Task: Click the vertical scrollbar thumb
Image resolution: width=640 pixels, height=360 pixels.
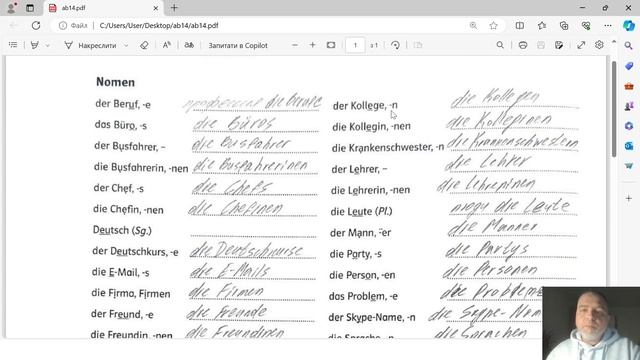Action: (613, 109)
